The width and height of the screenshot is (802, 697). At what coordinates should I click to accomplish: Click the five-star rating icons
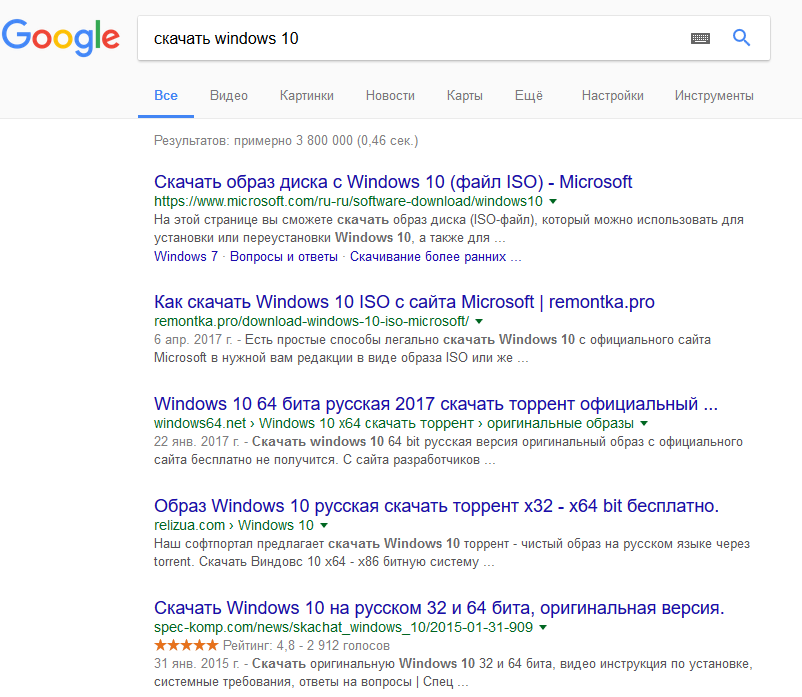186,645
